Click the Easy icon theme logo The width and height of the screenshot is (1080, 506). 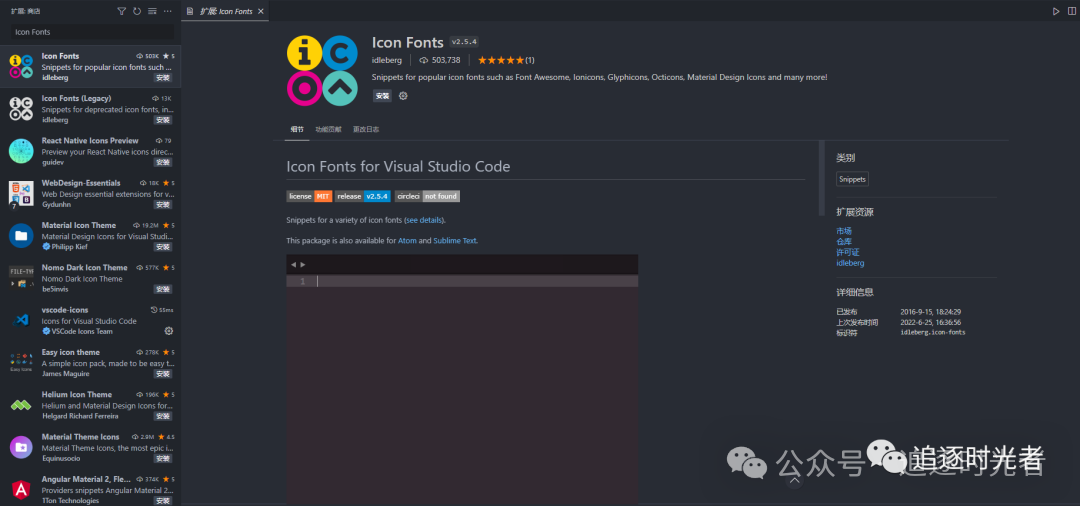(21, 362)
